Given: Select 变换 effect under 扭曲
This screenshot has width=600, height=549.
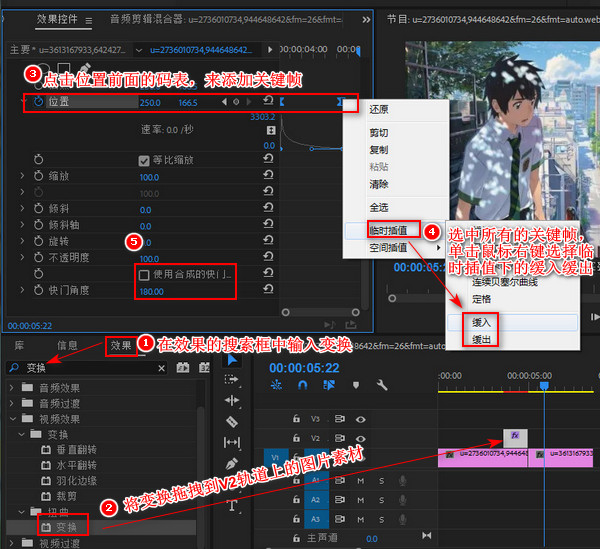Looking at the screenshot, I should (67, 527).
